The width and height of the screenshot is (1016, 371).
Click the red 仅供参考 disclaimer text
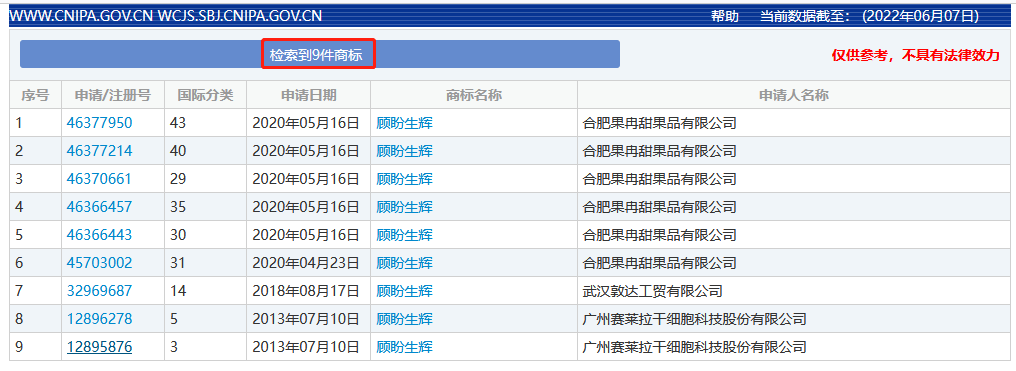click(916, 56)
